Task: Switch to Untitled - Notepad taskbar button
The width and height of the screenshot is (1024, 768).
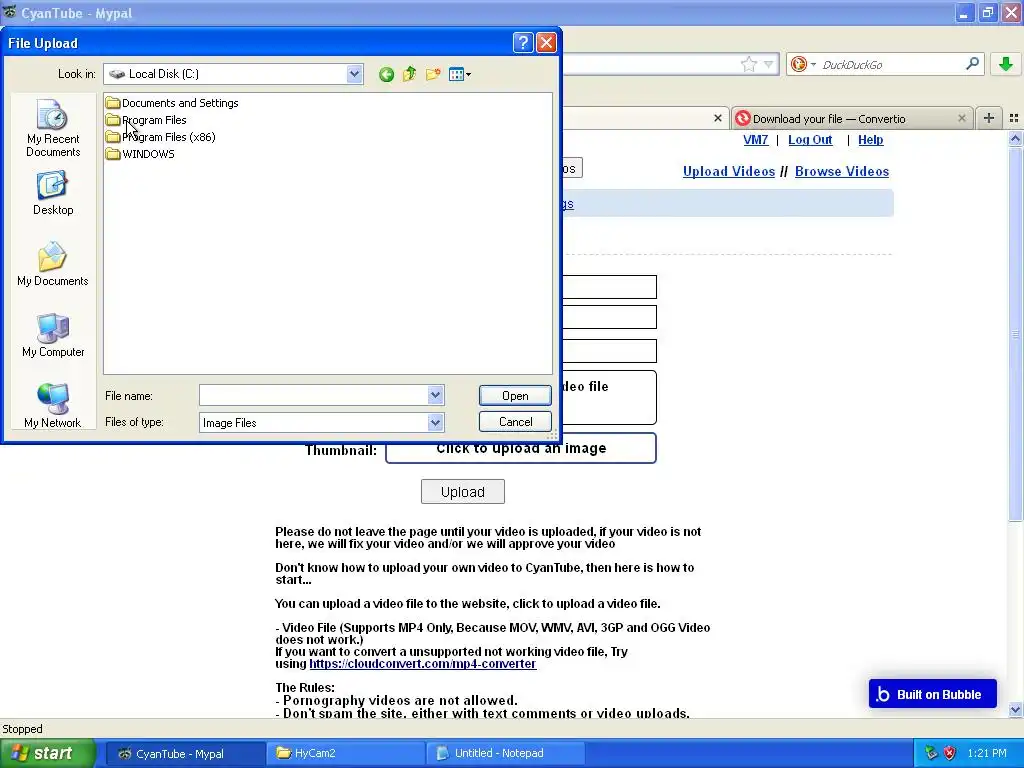Action: pyautogui.click(x=505, y=754)
